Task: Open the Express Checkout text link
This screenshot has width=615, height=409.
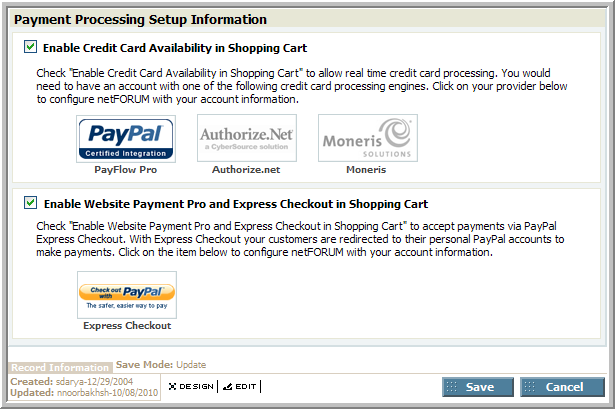Action: click(x=127, y=326)
